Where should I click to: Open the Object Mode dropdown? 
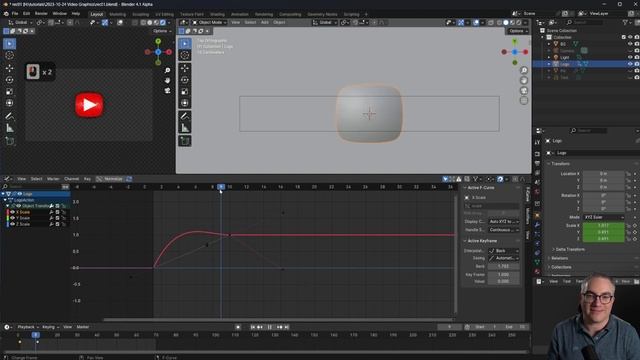[x=209, y=22]
